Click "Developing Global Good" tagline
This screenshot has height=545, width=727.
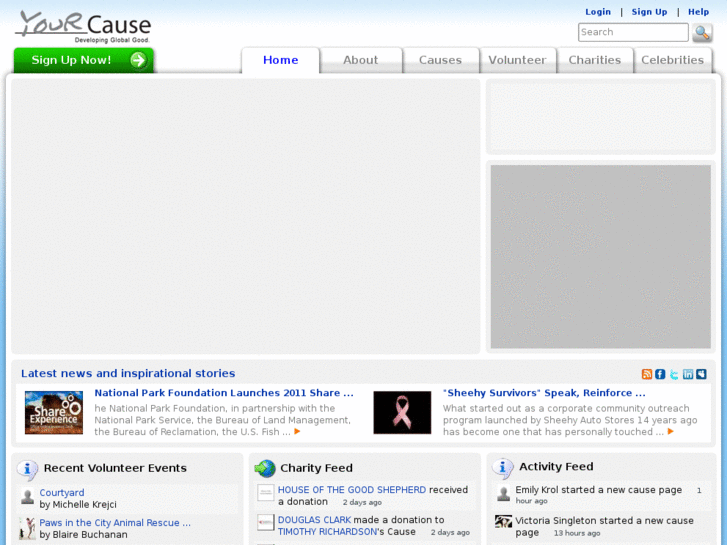112,40
